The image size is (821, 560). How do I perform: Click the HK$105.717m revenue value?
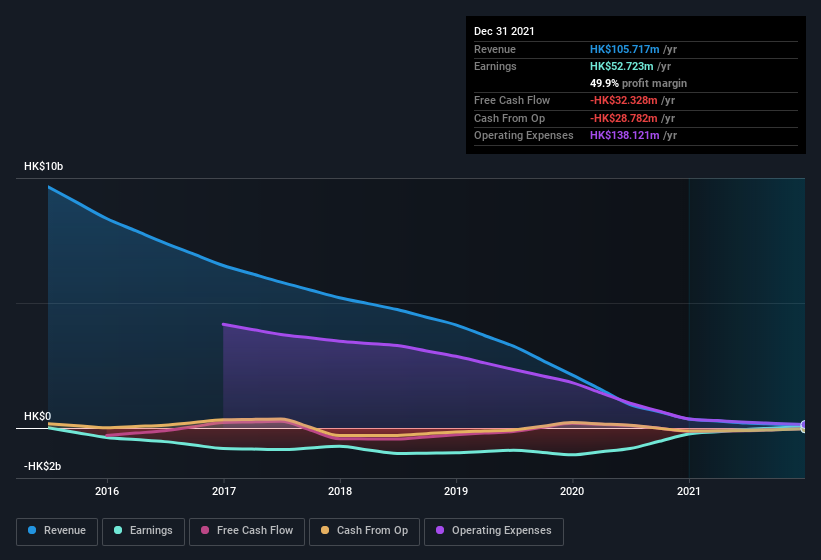tap(624, 49)
